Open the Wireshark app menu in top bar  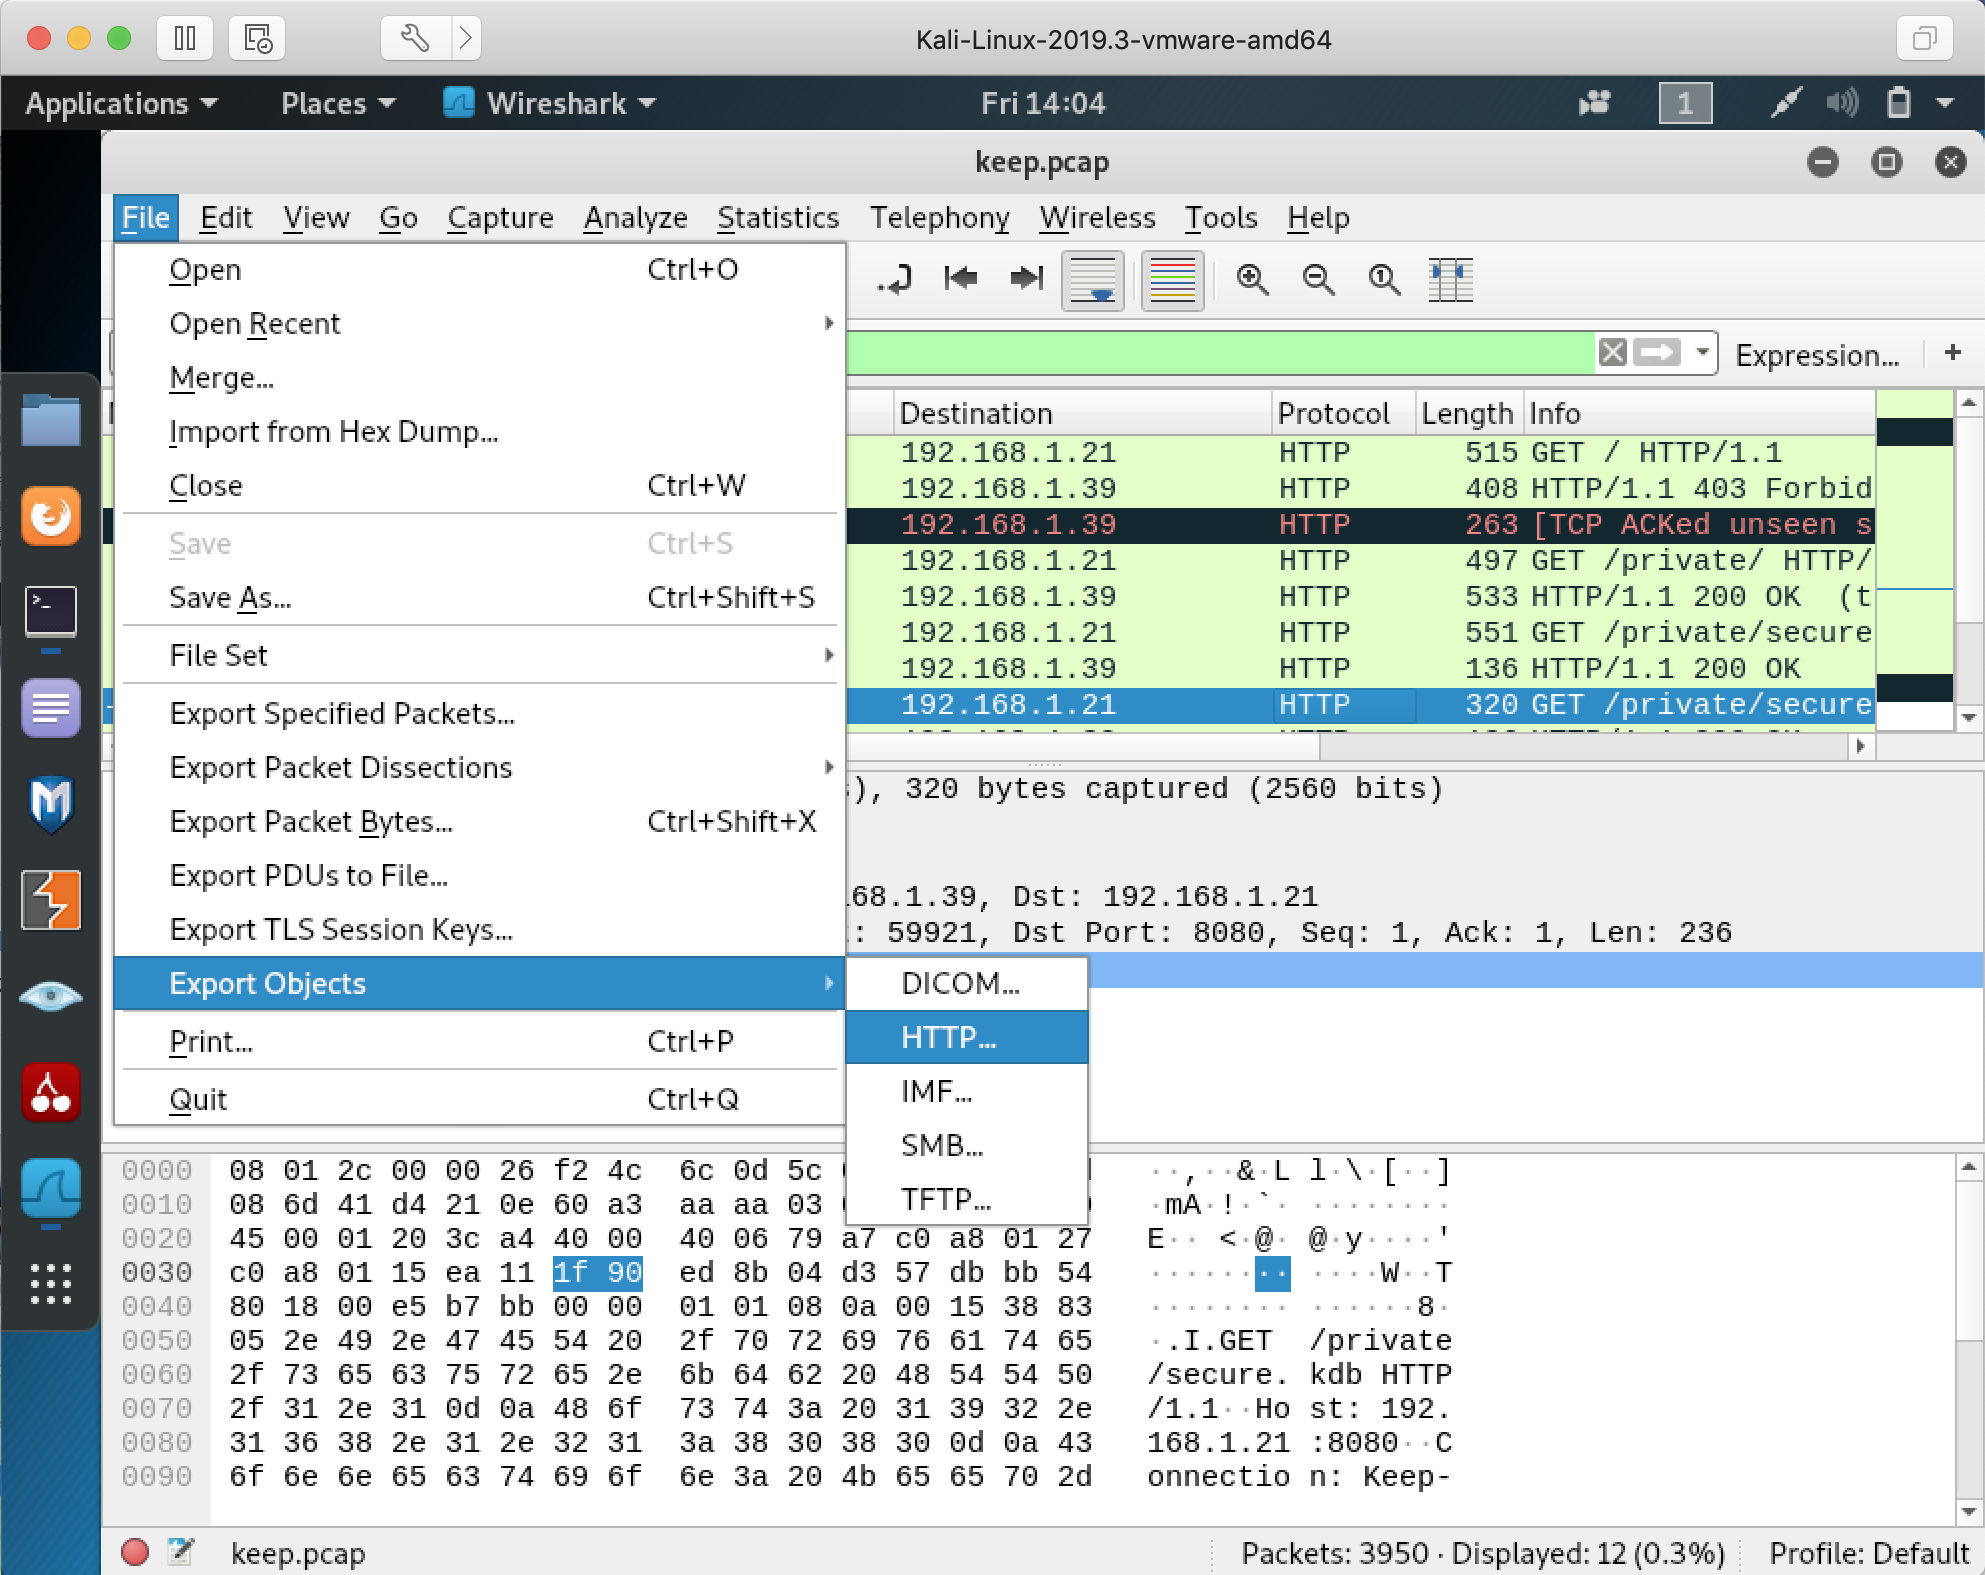pyautogui.click(x=549, y=104)
